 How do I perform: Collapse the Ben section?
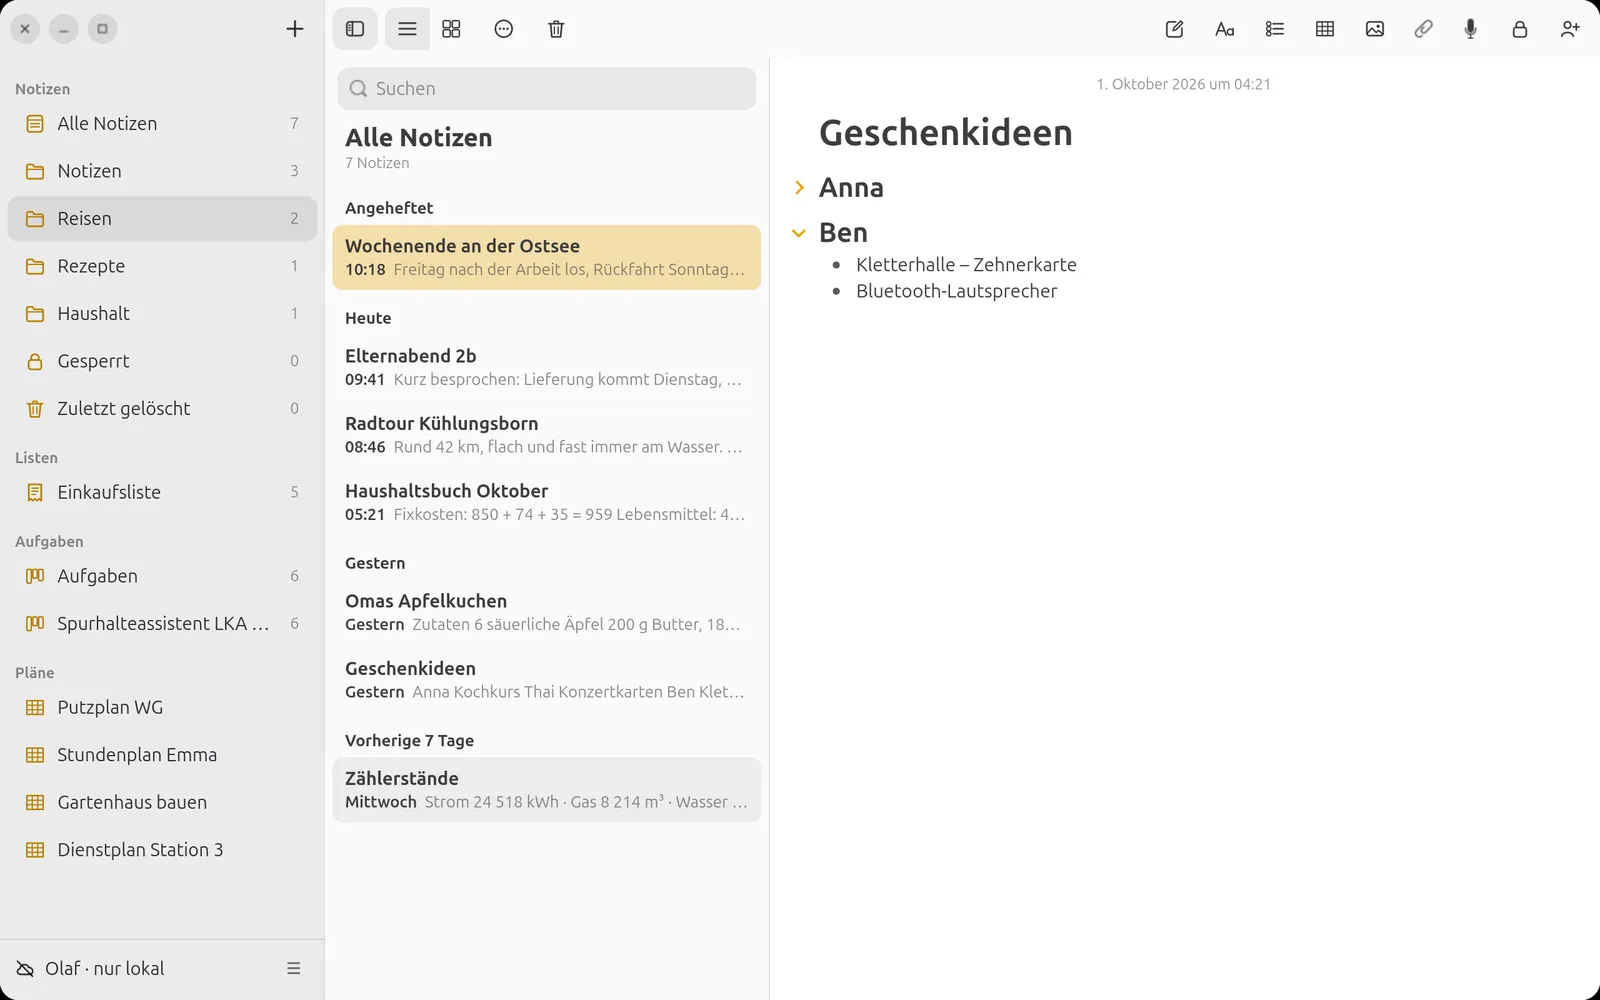pyautogui.click(x=799, y=233)
